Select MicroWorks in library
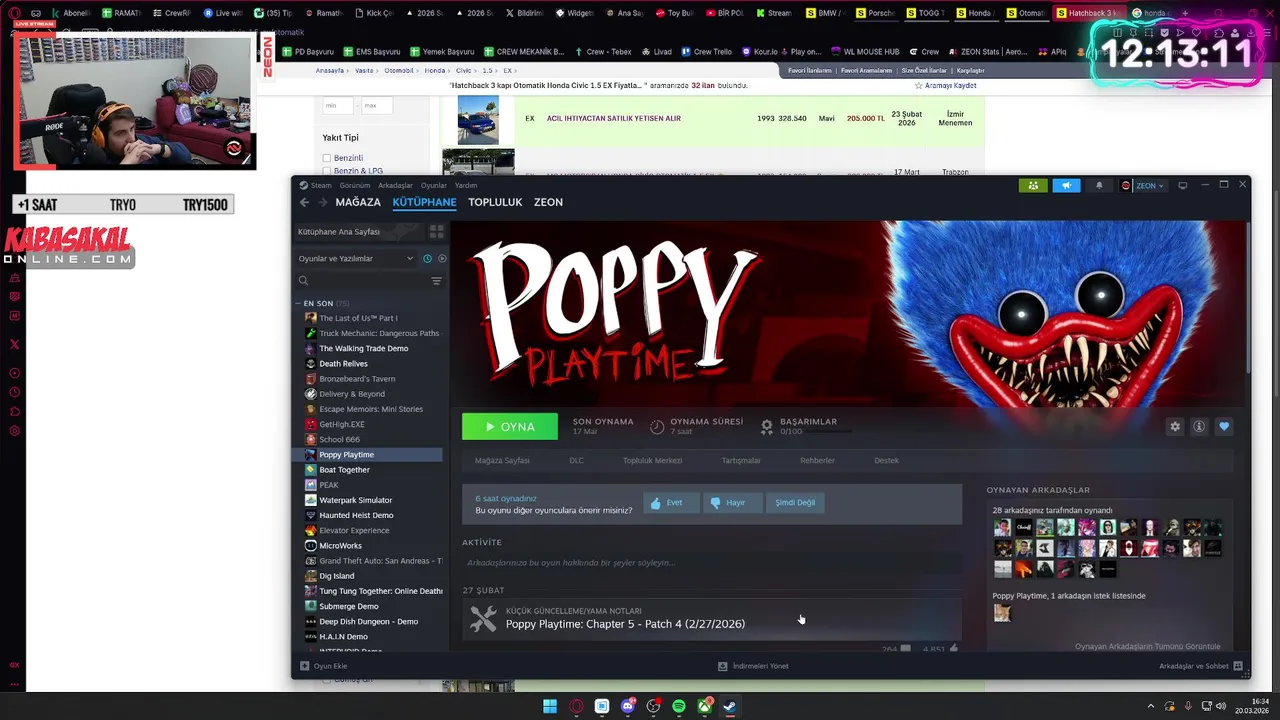The width and height of the screenshot is (1280, 720). point(340,546)
